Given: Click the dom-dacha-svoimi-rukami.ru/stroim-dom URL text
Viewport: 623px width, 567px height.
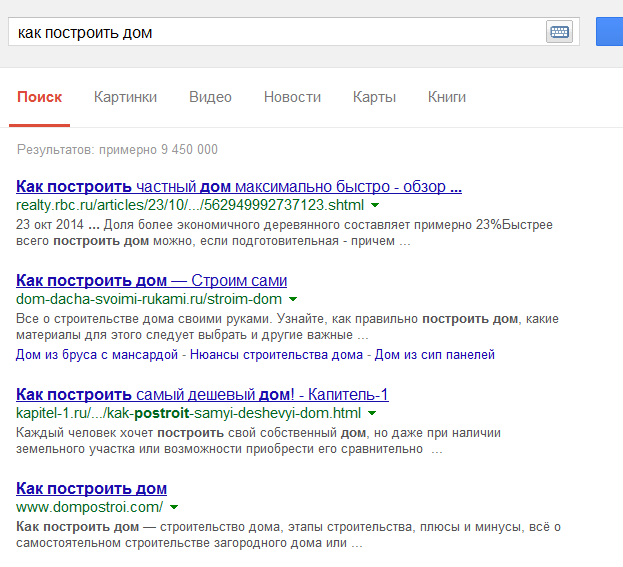Looking at the screenshot, I should [x=149, y=299].
